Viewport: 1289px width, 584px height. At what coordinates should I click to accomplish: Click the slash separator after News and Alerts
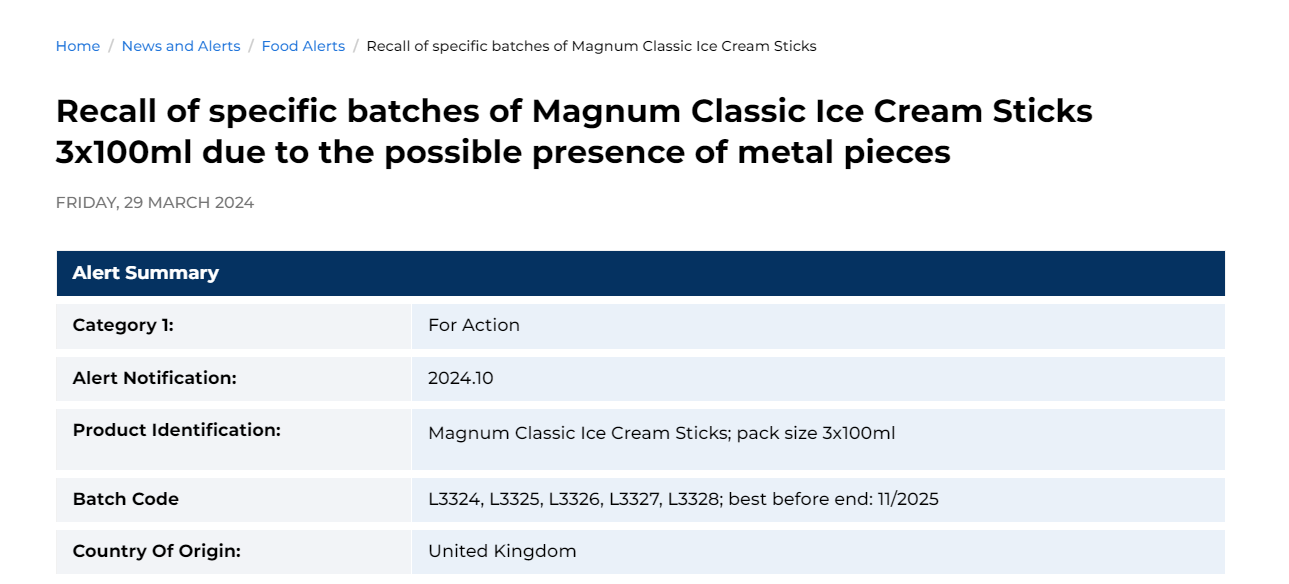[x=251, y=46]
